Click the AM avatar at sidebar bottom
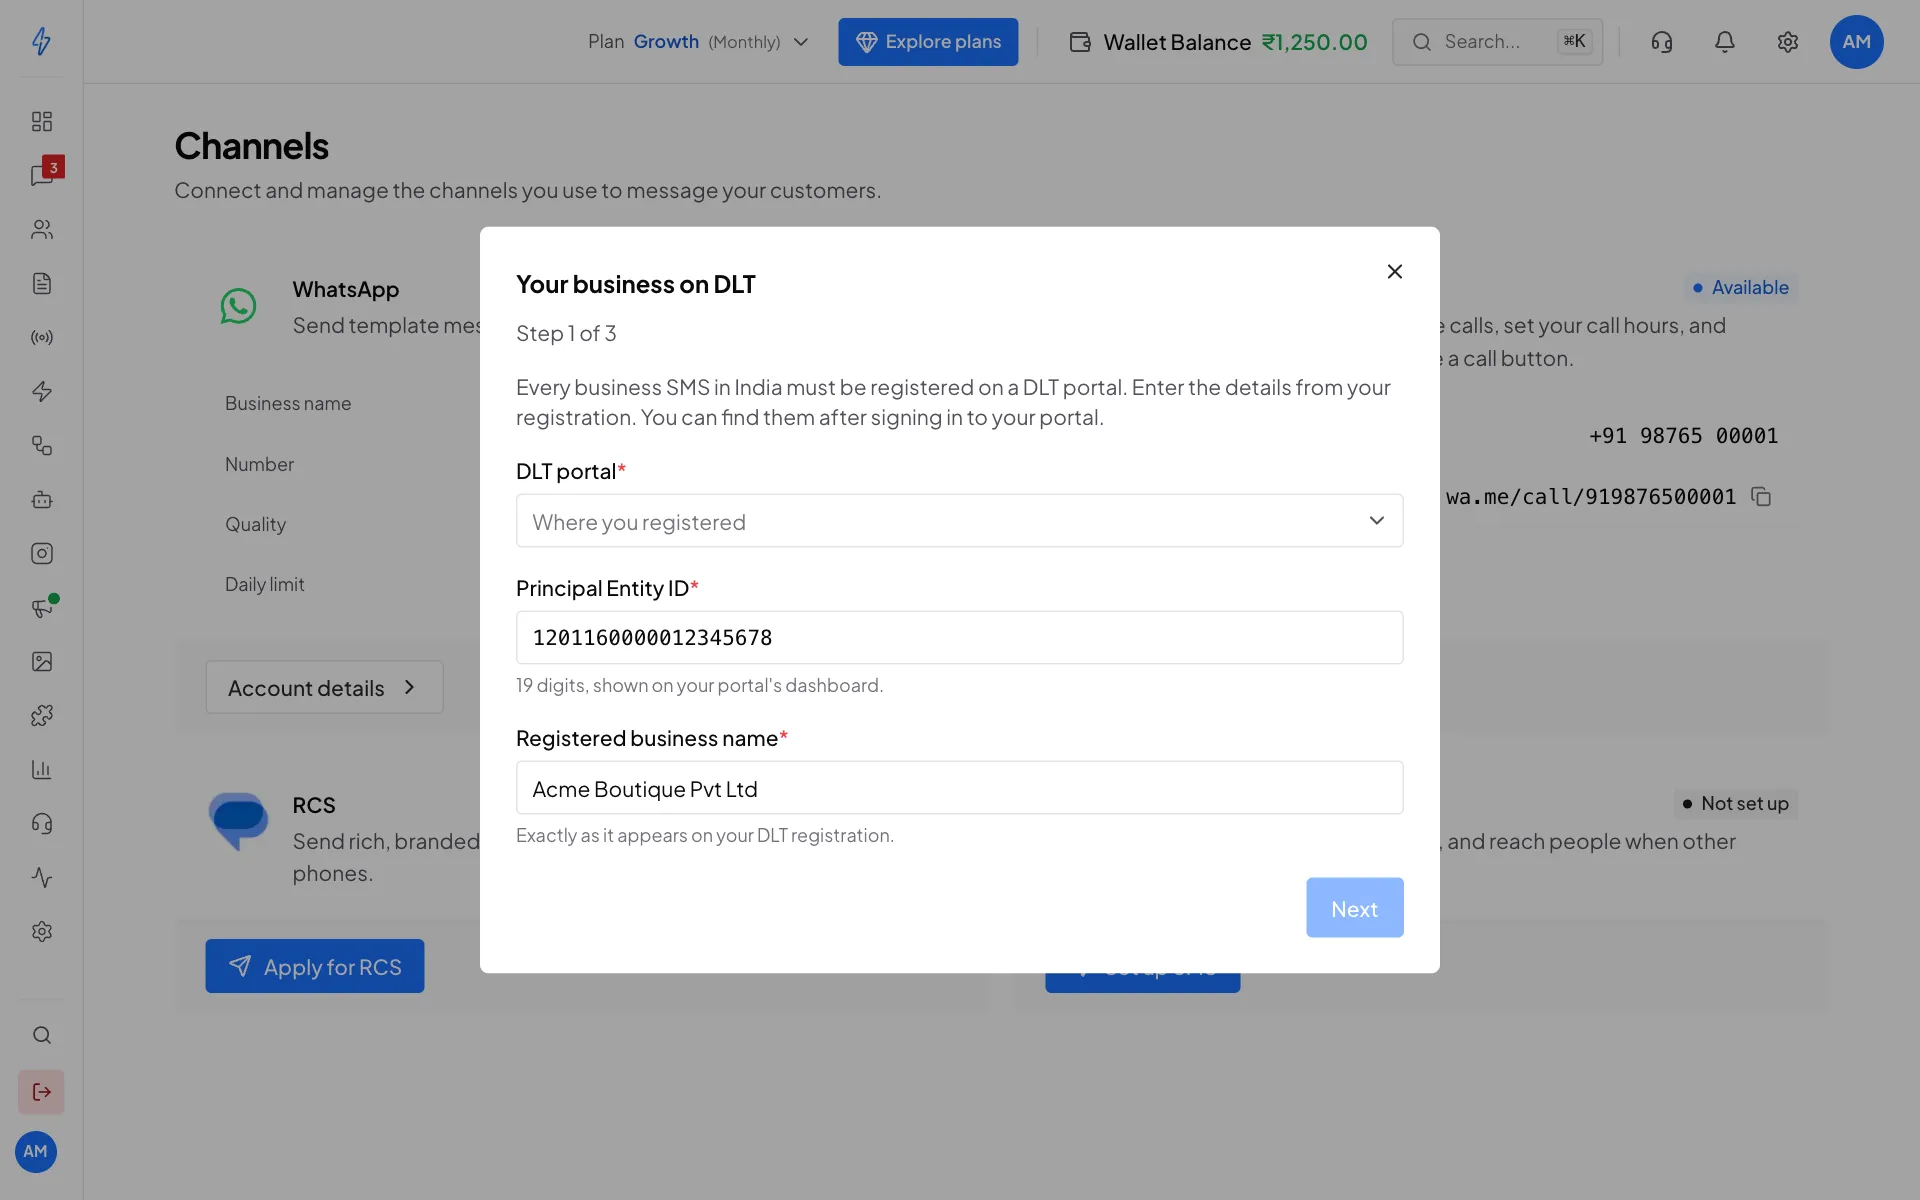This screenshot has height=1200, width=1920. (36, 1152)
